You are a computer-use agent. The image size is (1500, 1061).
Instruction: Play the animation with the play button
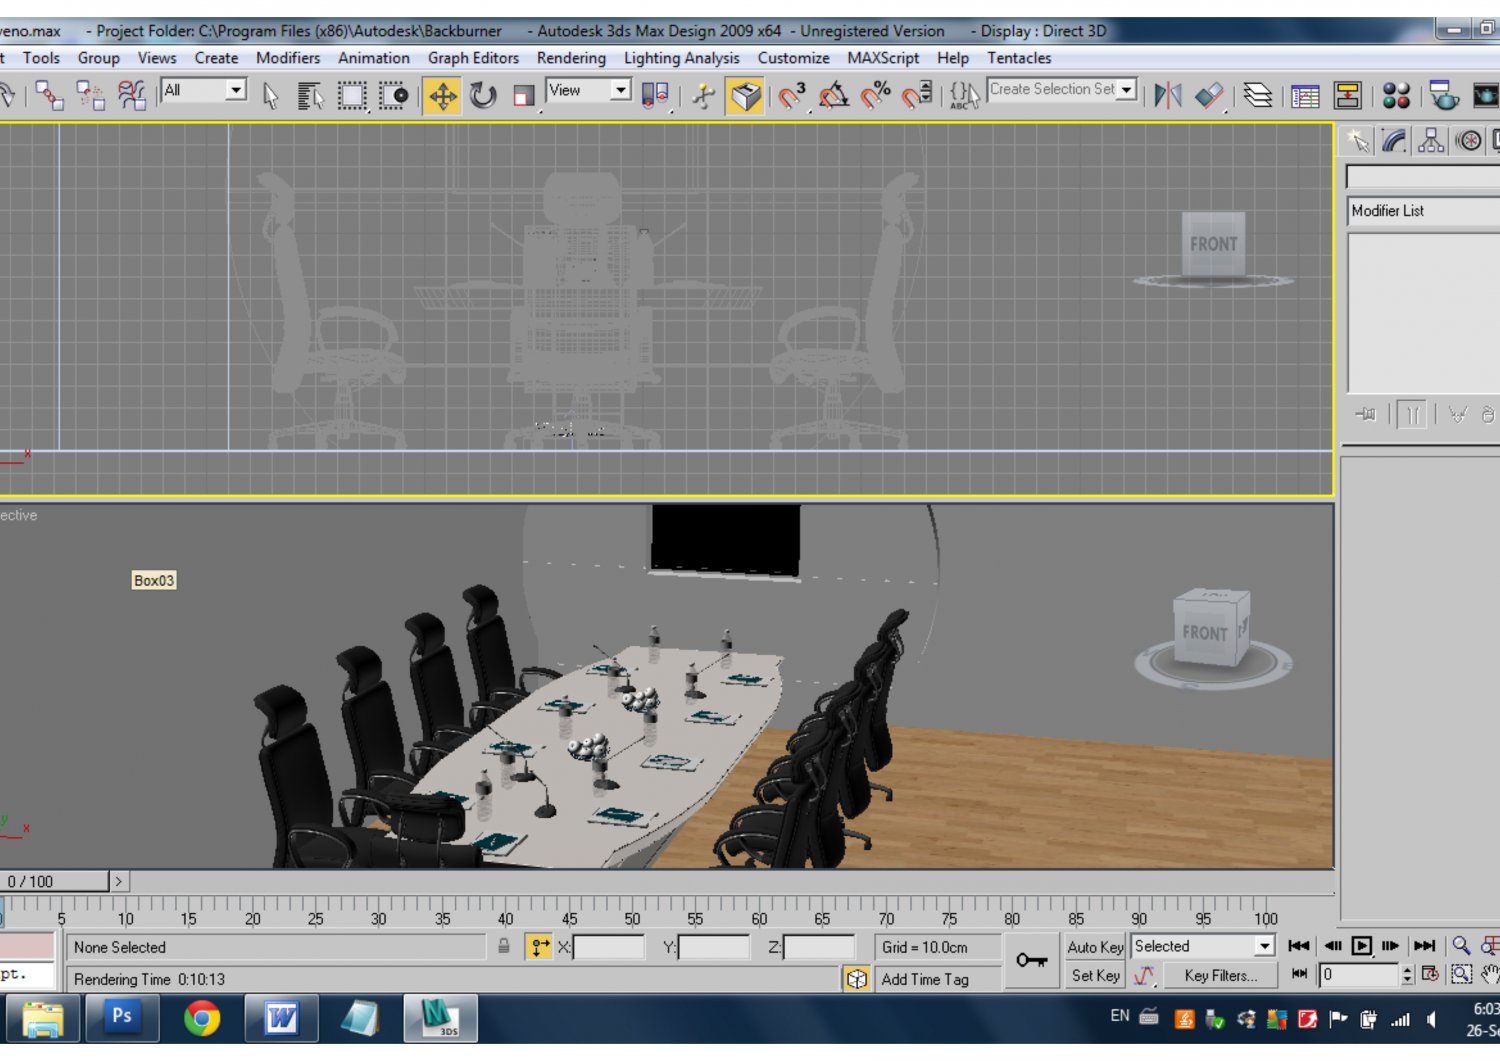coord(1362,944)
